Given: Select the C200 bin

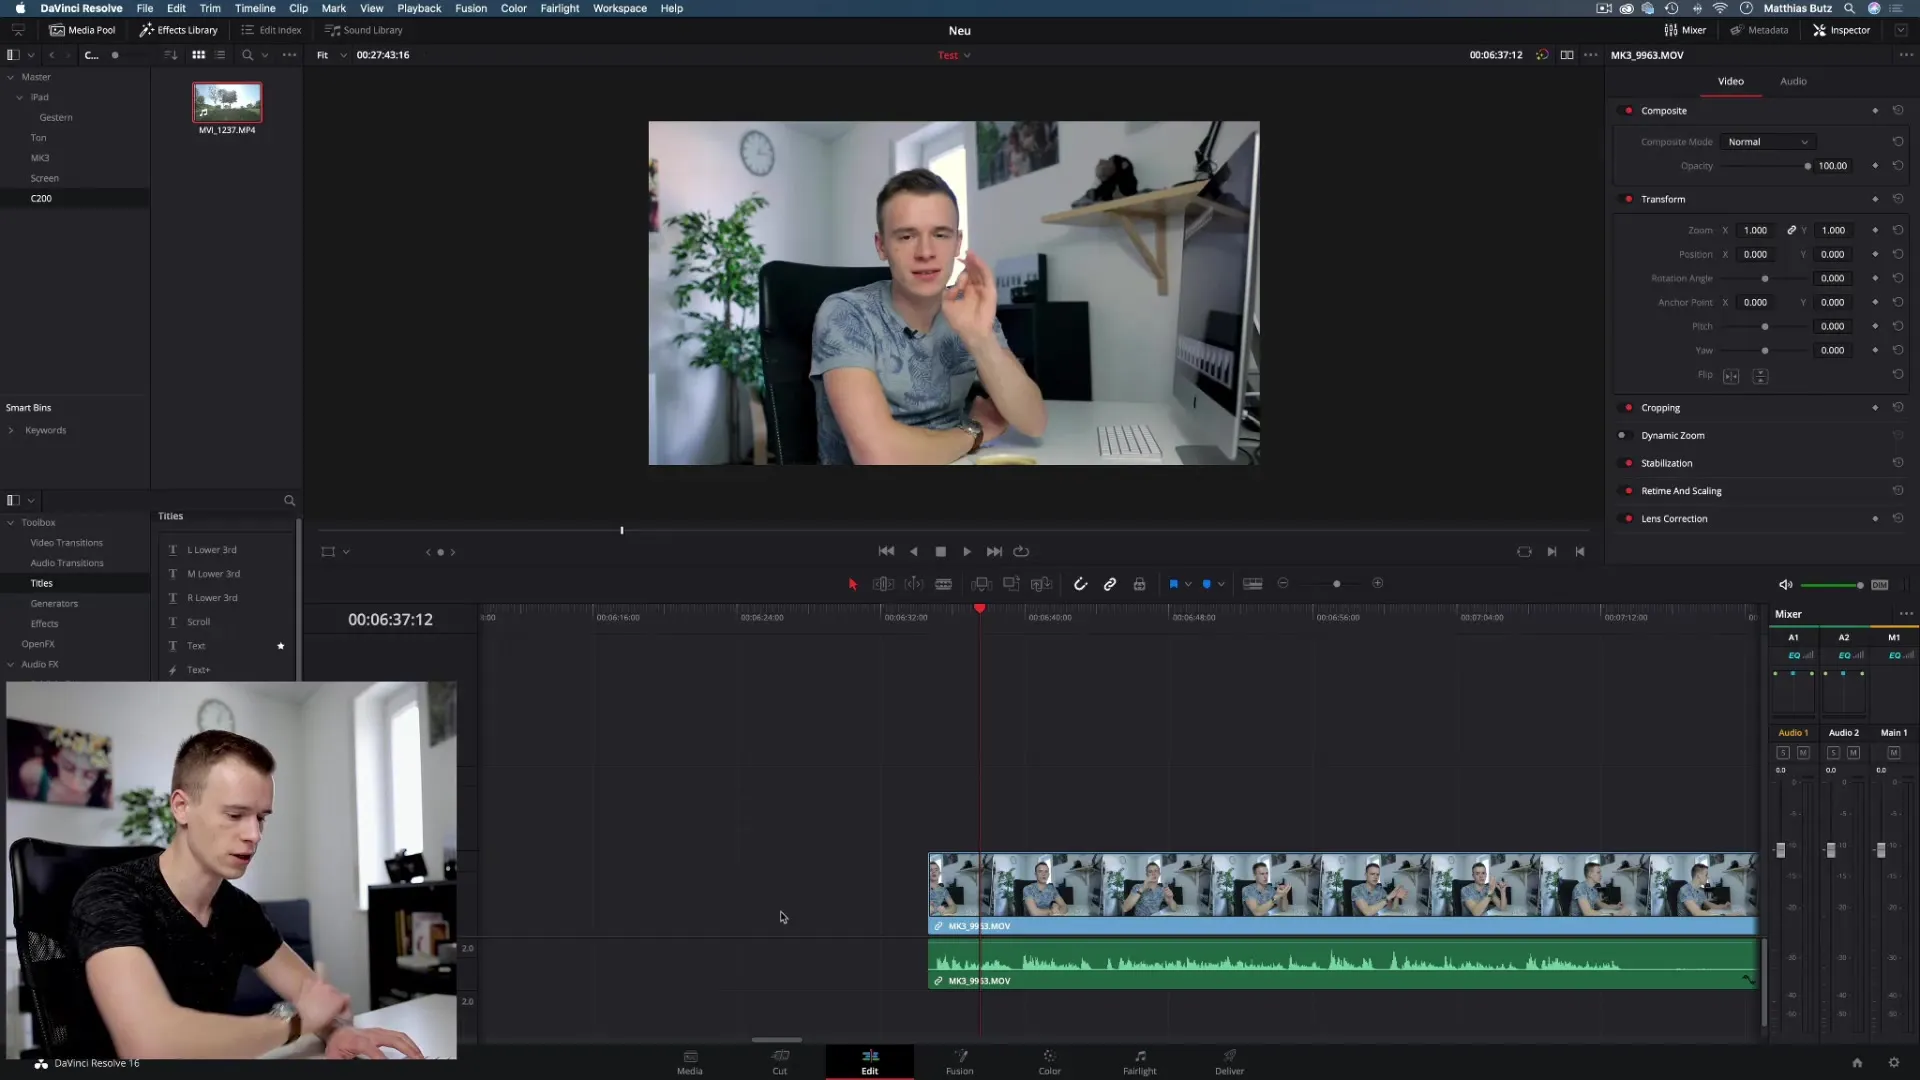Looking at the screenshot, I should pos(41,198).
